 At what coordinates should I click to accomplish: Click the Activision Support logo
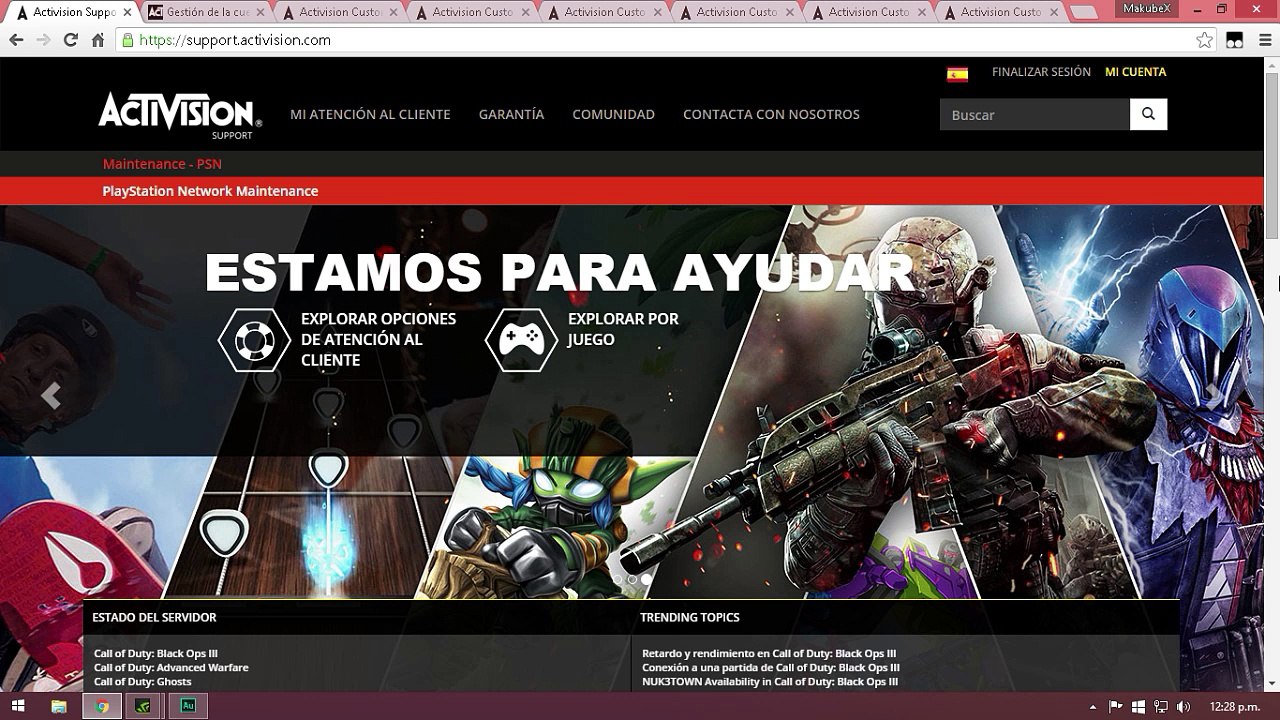pyautogui.click(x=180, y=114)
